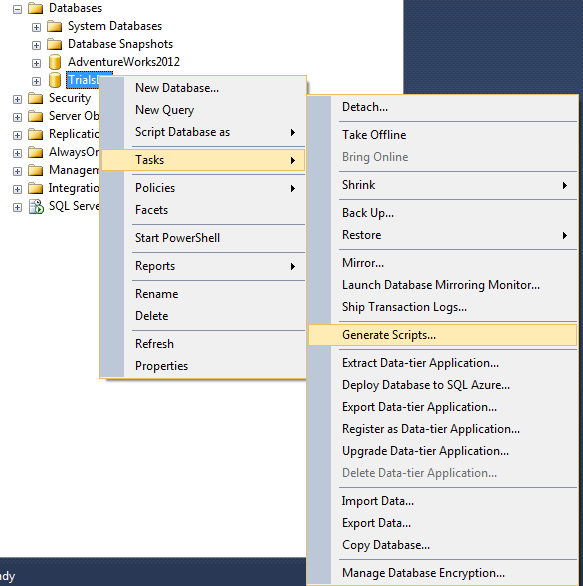Click the Security folder icon
Screen dimensions: 583x586
coord(36,98)
